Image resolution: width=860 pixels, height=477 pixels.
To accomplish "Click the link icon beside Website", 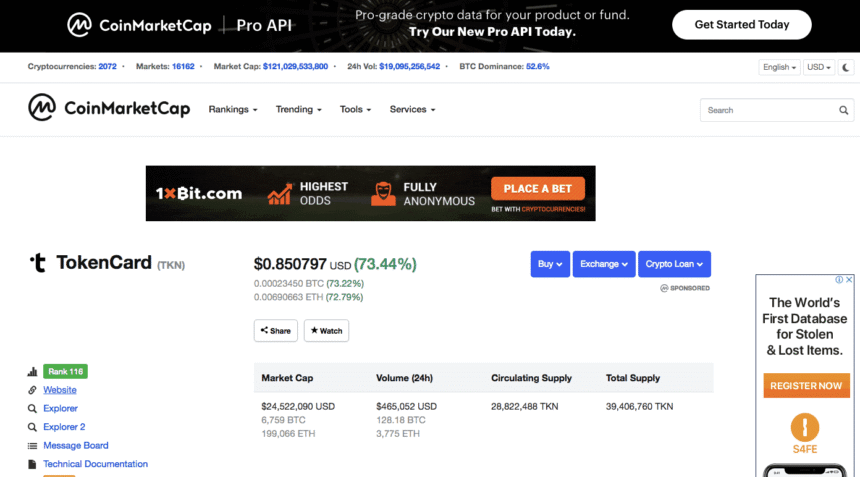I will click(32, 390).
